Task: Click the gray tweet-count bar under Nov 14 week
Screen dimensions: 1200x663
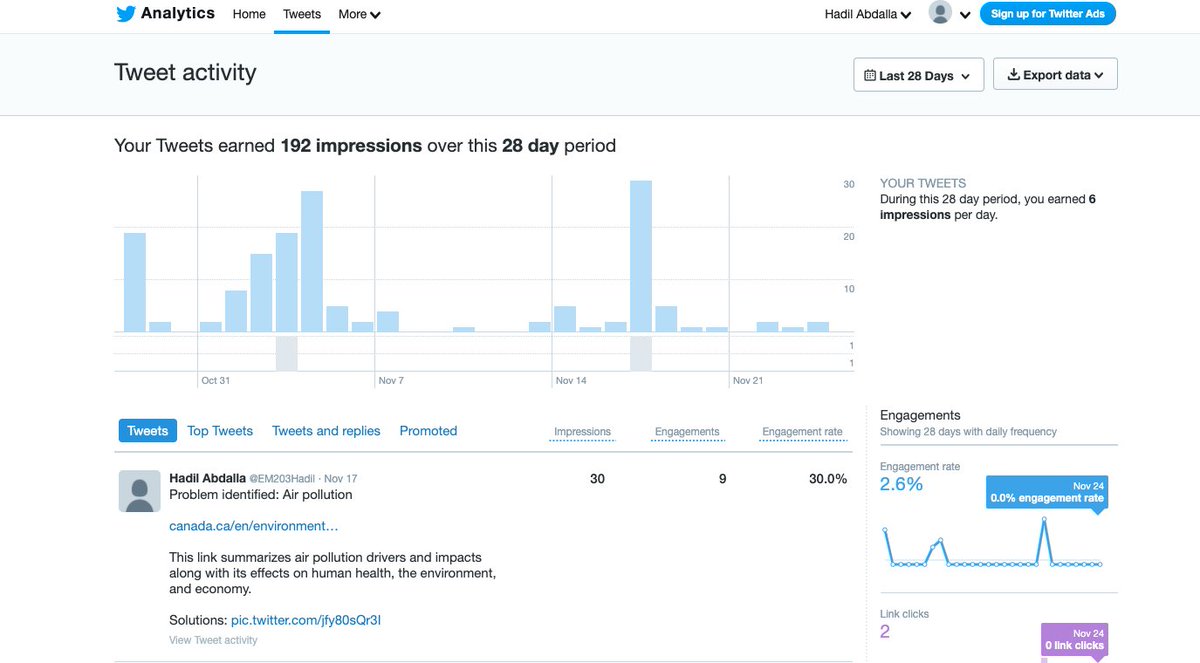Action: [641, 354]
